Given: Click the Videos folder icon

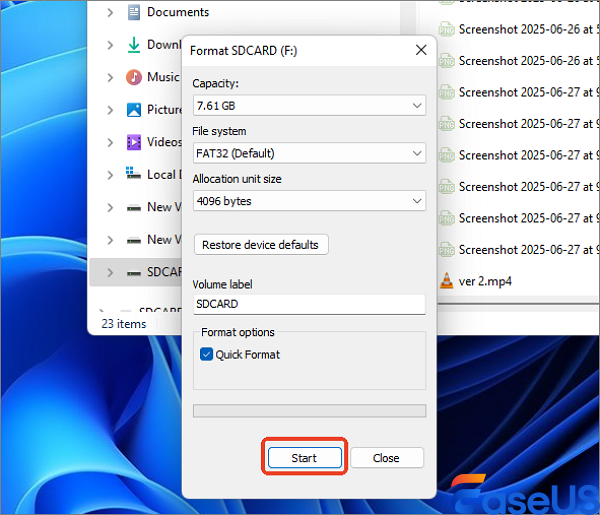Looking at the screenshot, I should point(134,142).
